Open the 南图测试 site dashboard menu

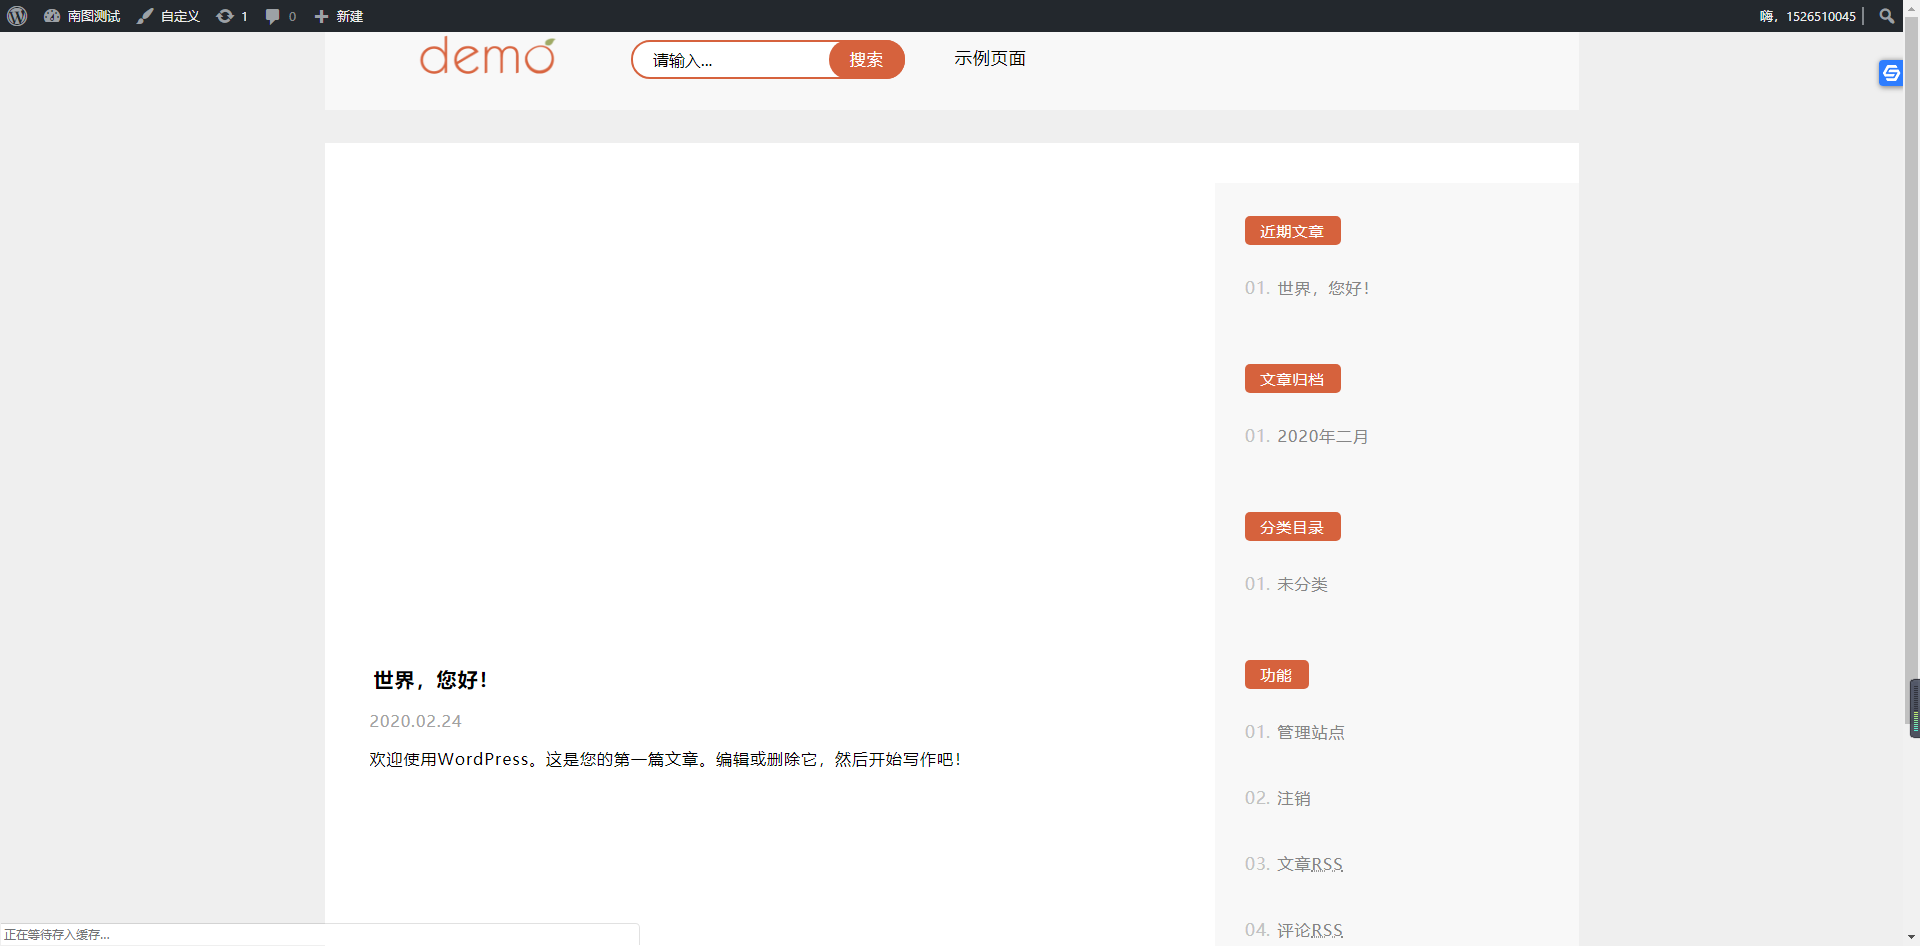click(82, 16)
